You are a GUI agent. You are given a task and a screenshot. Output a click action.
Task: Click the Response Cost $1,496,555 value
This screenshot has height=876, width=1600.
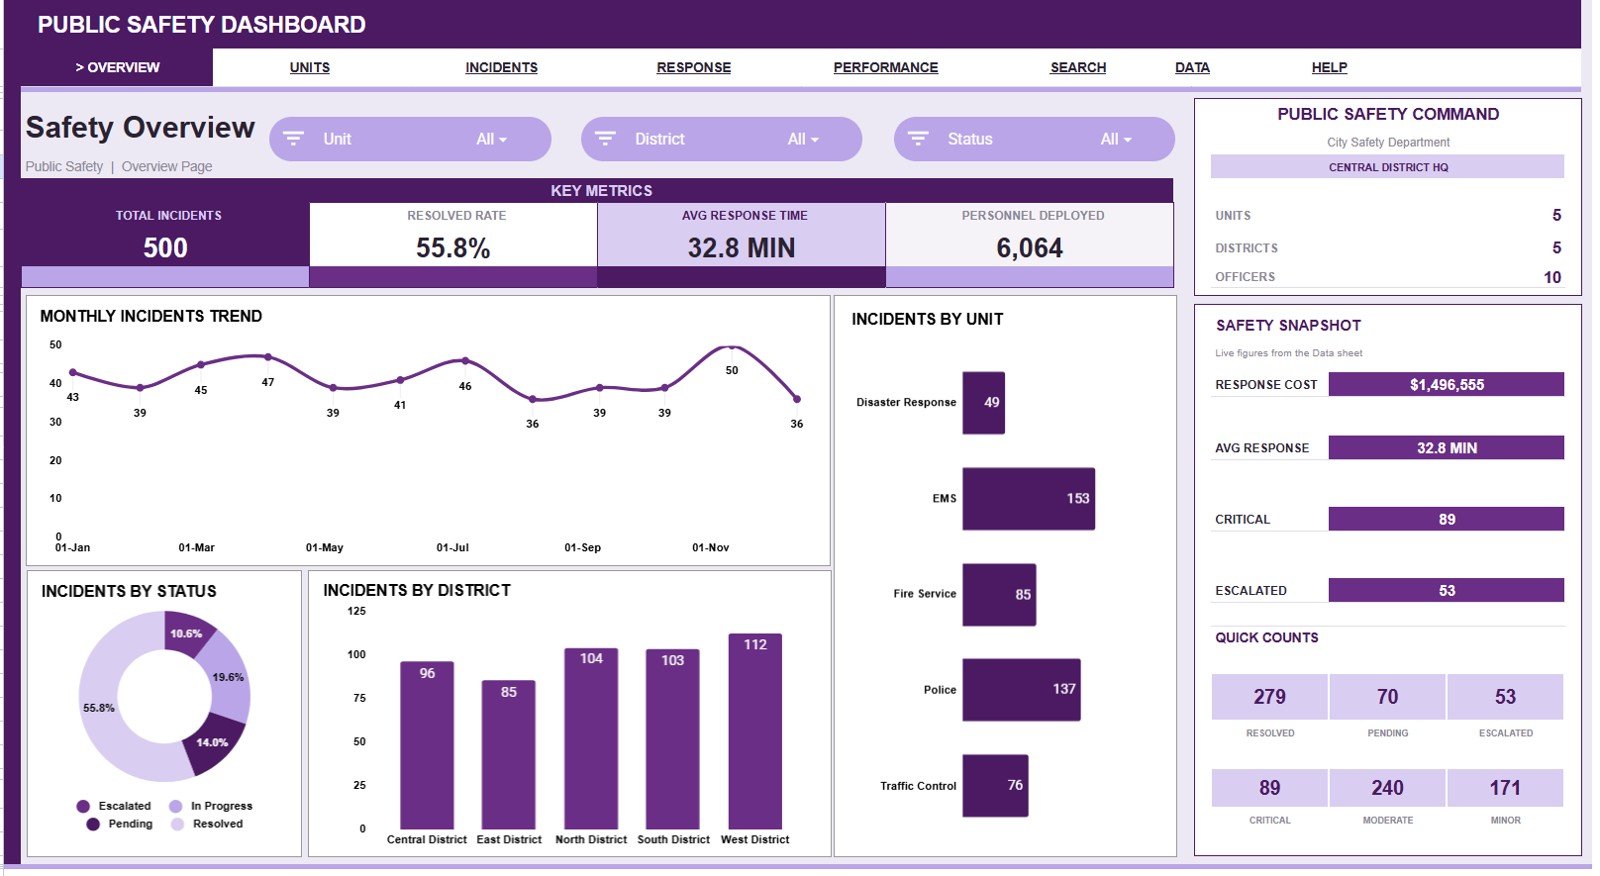(1446, 384)
